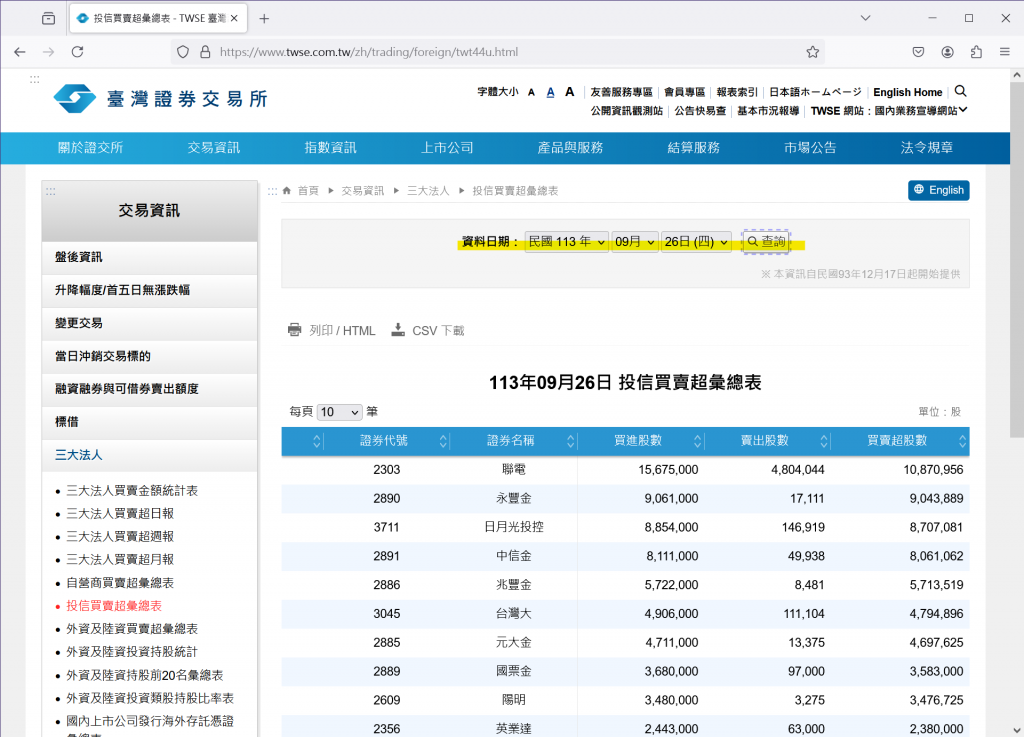The height and width of the screenshot is (737, 1024).
Task: Sort by 證券名稱 column arrows
Action: pos(571,441)
